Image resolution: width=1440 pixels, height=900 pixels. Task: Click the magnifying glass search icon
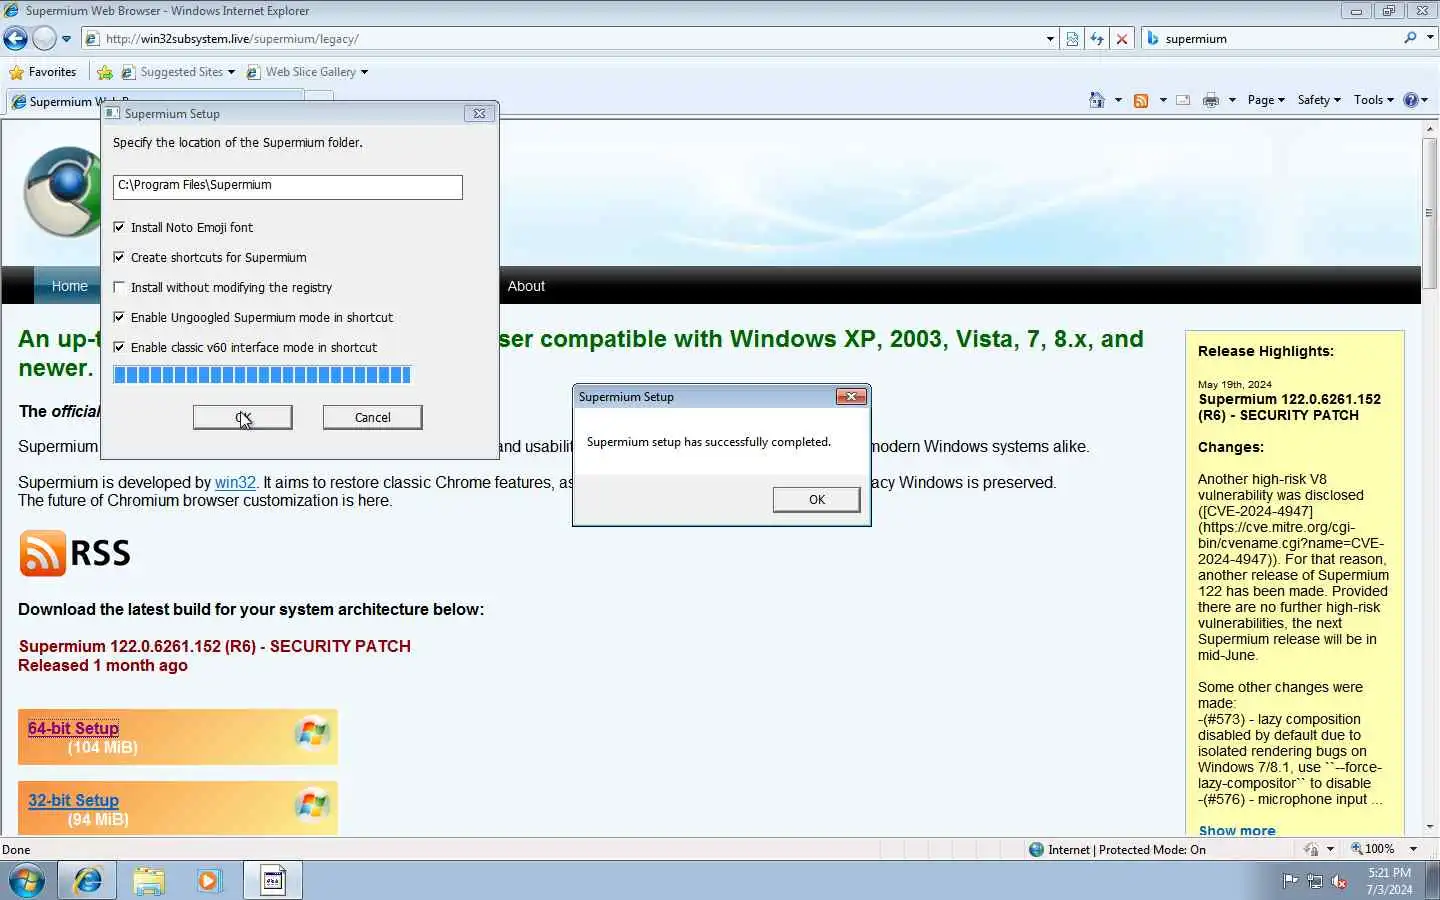point(1410,38)
